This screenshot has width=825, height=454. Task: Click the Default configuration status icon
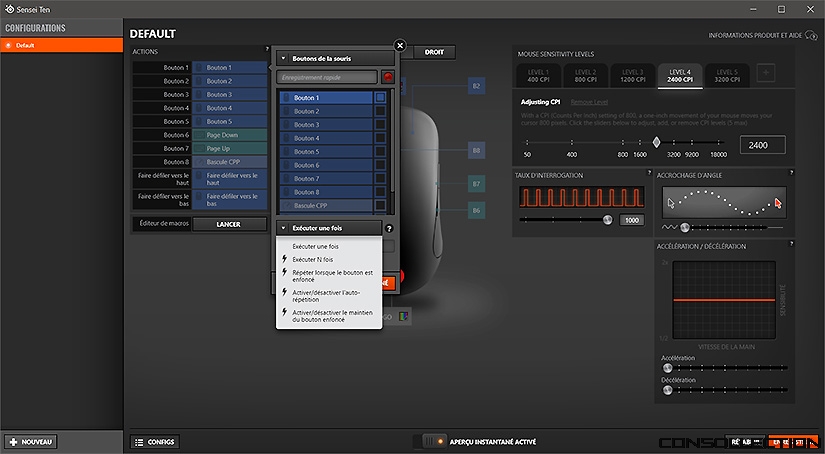tap(8, 45)
